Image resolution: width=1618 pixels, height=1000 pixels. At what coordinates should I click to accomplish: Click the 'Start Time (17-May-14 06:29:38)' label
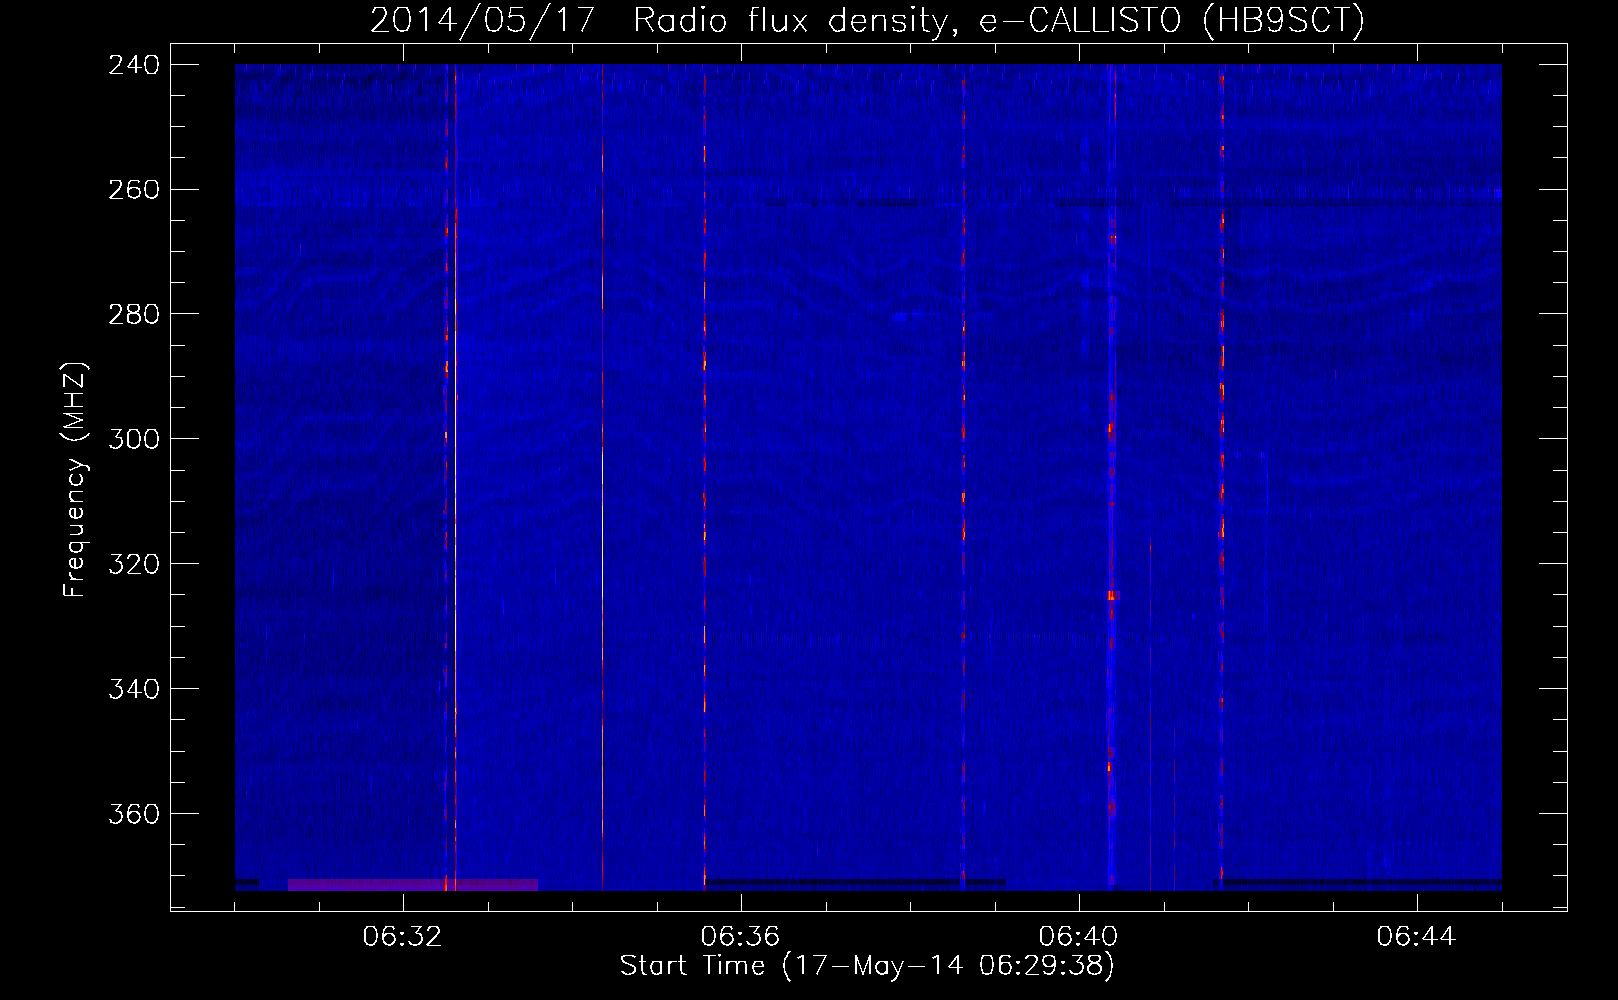[867, 966]
